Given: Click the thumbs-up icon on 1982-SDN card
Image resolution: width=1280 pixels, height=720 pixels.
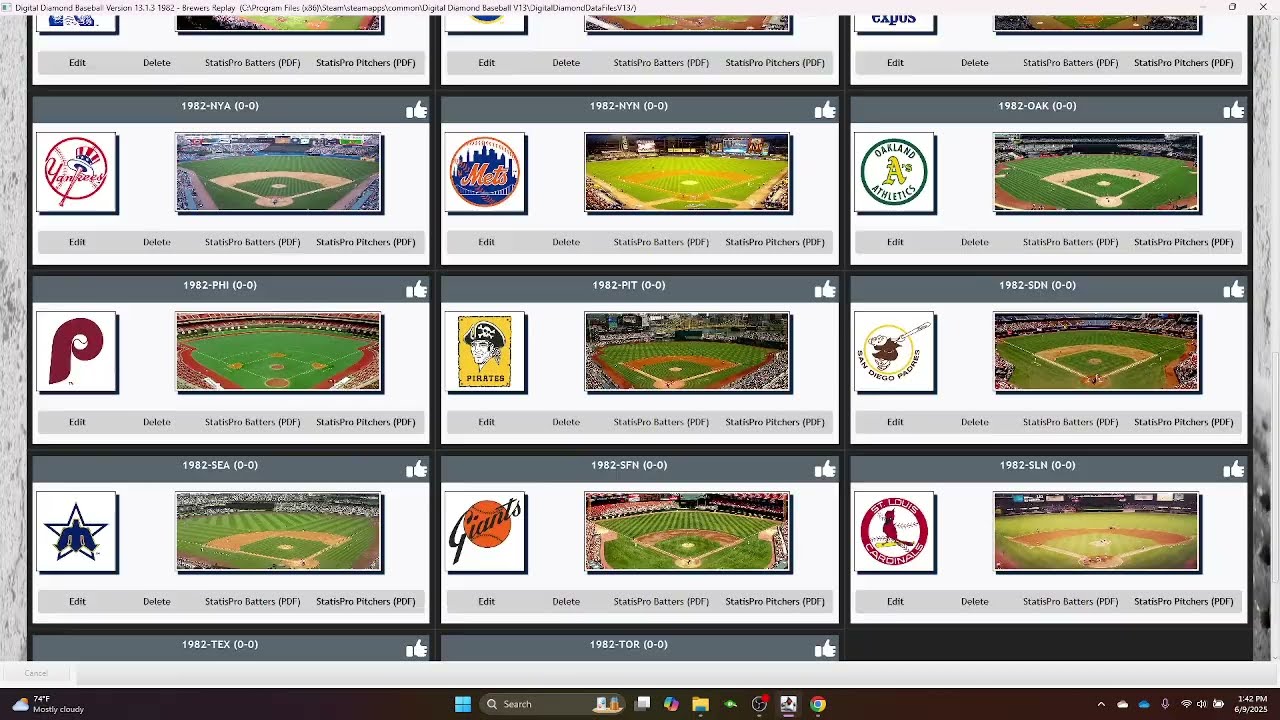Looking at the screenshot, I should 1234,290.
